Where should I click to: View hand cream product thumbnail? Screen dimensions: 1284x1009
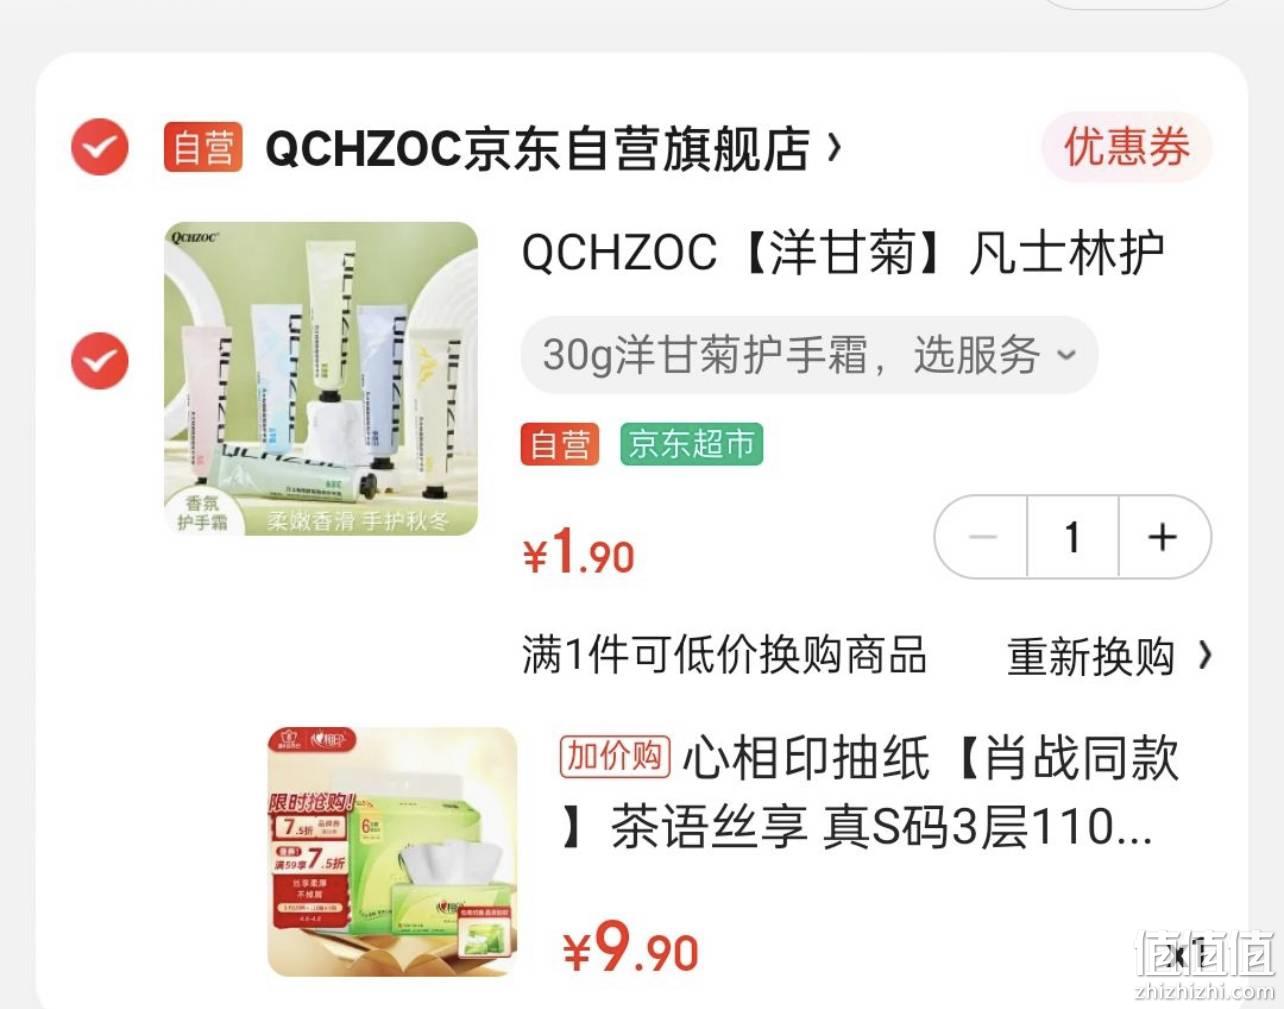tap(321, 379)
